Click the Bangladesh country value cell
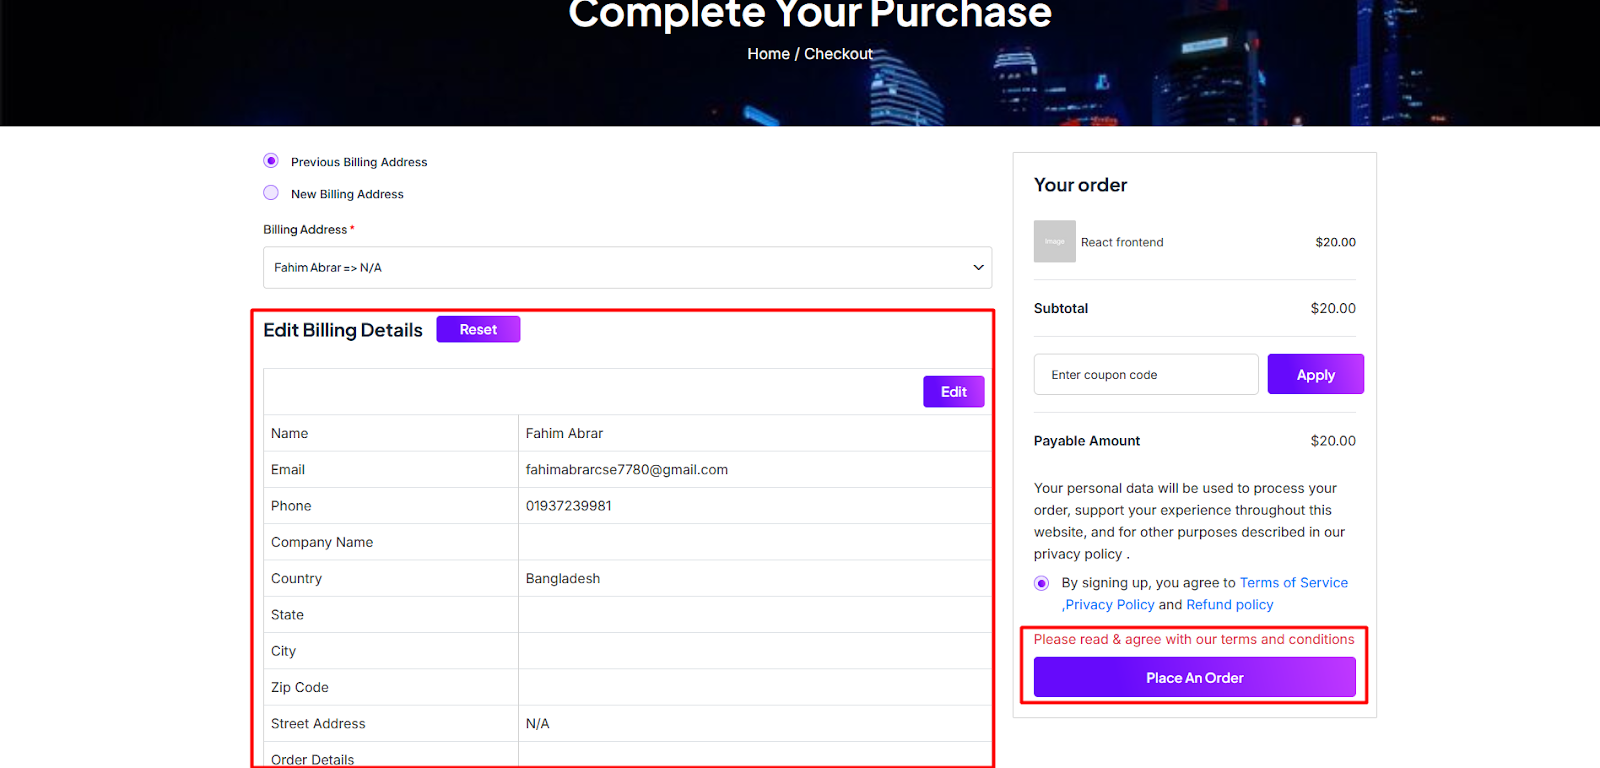Image resolution: width=1600 pixels, height=768 pixels. pyautogui.click(x=755, y=579)
